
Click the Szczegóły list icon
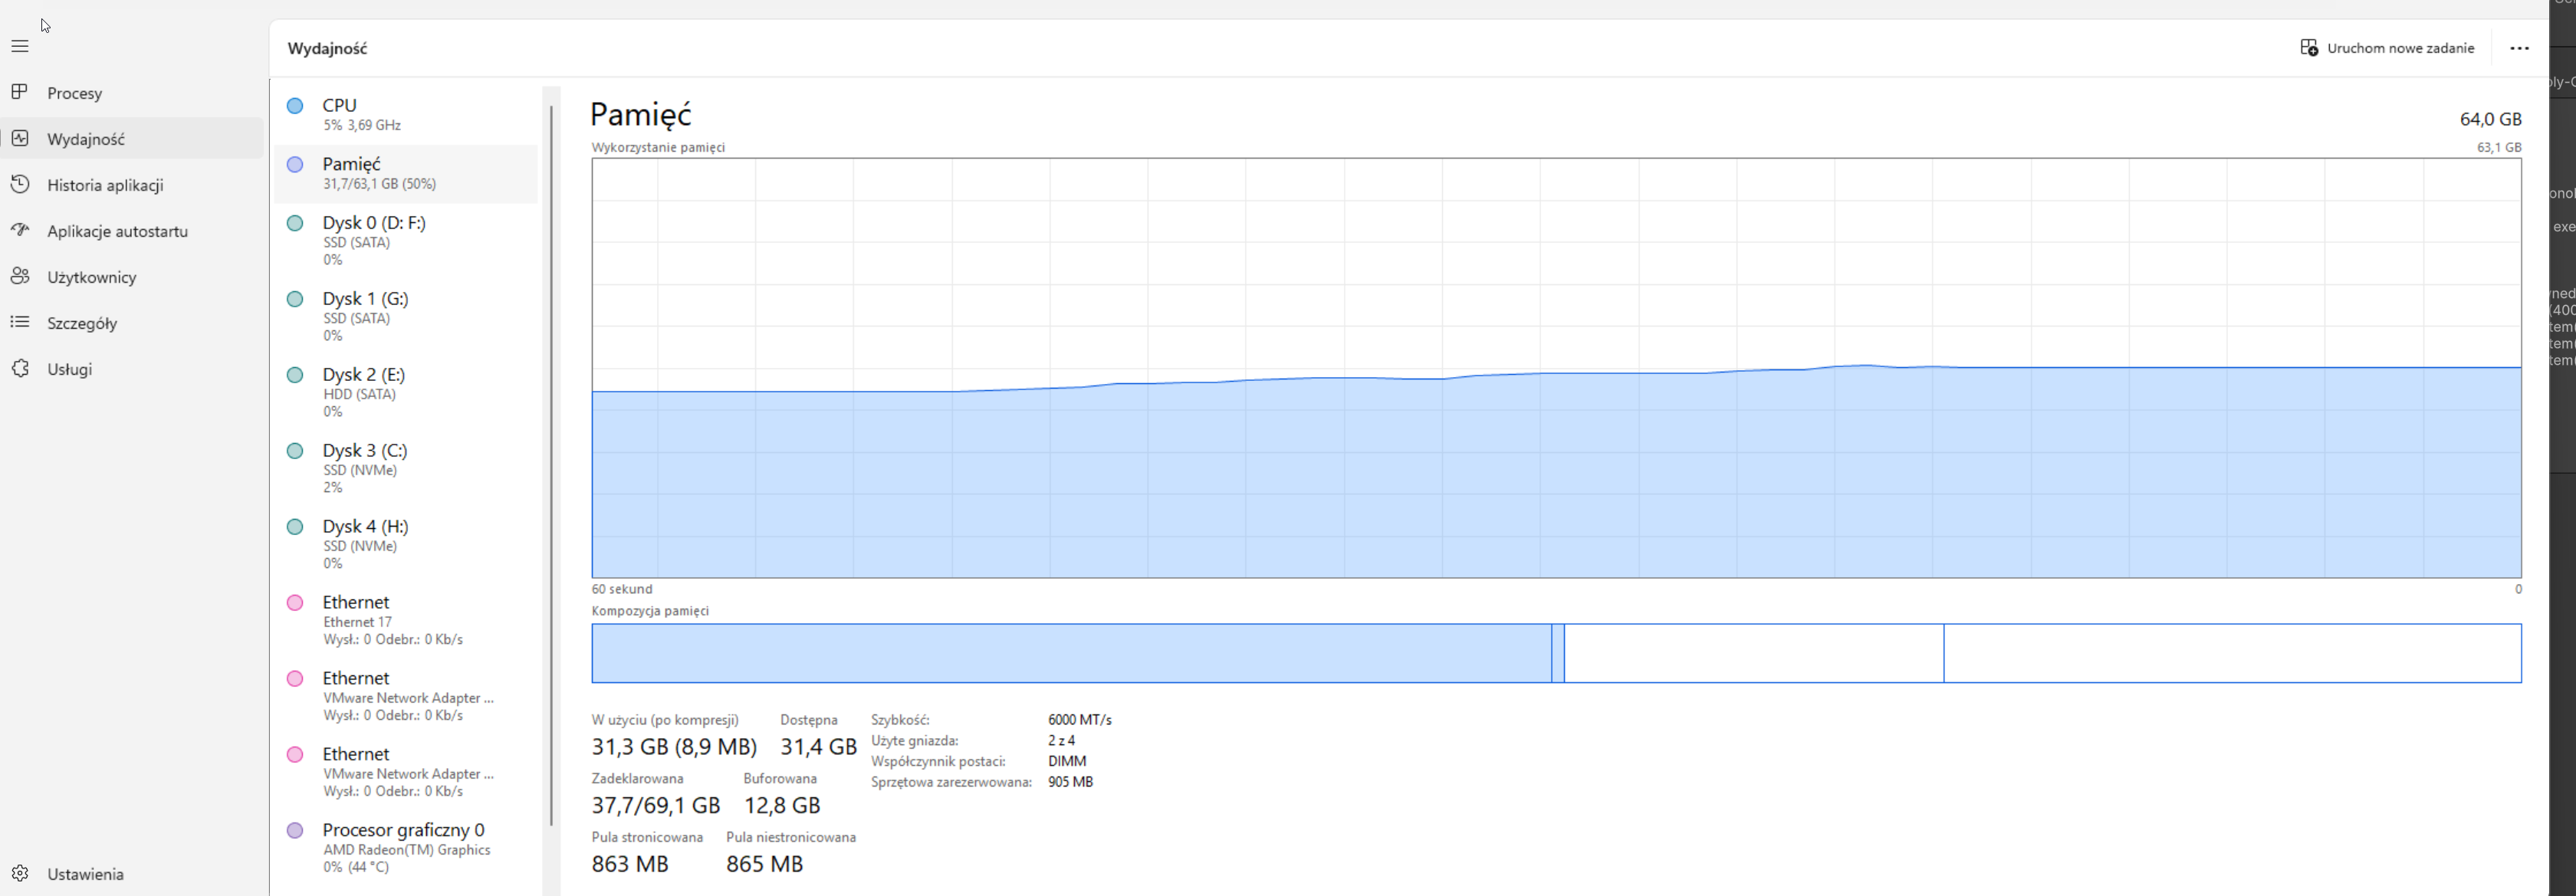tap(20, 322)
